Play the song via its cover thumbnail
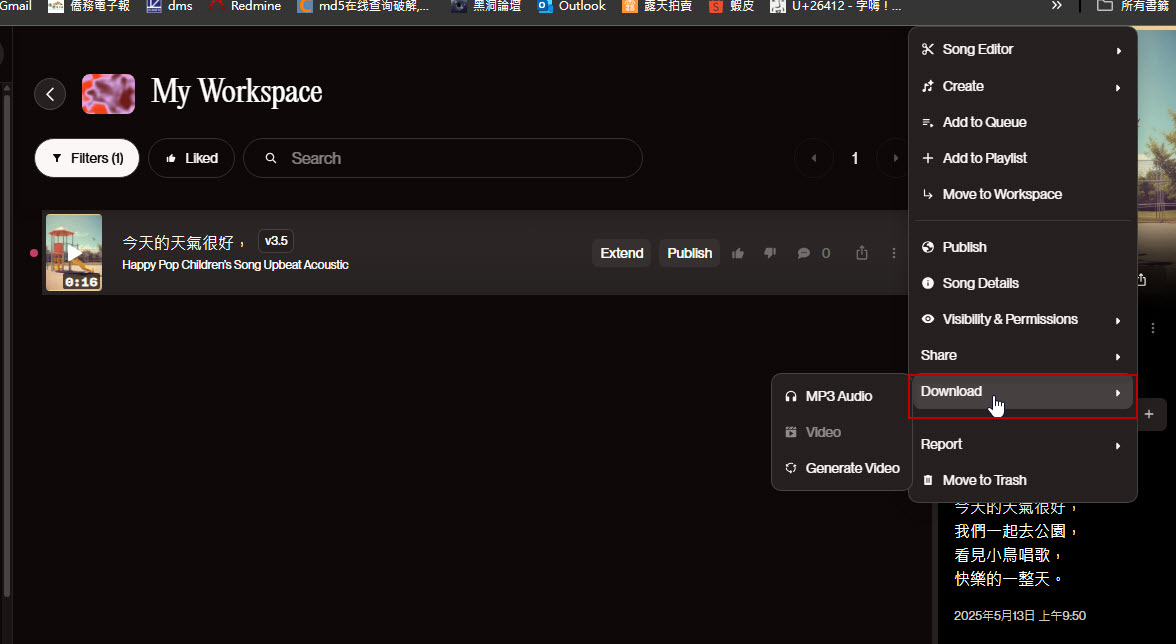This screenshot has height=644, width=1176. pyautogui.click(x=74, y=252)
